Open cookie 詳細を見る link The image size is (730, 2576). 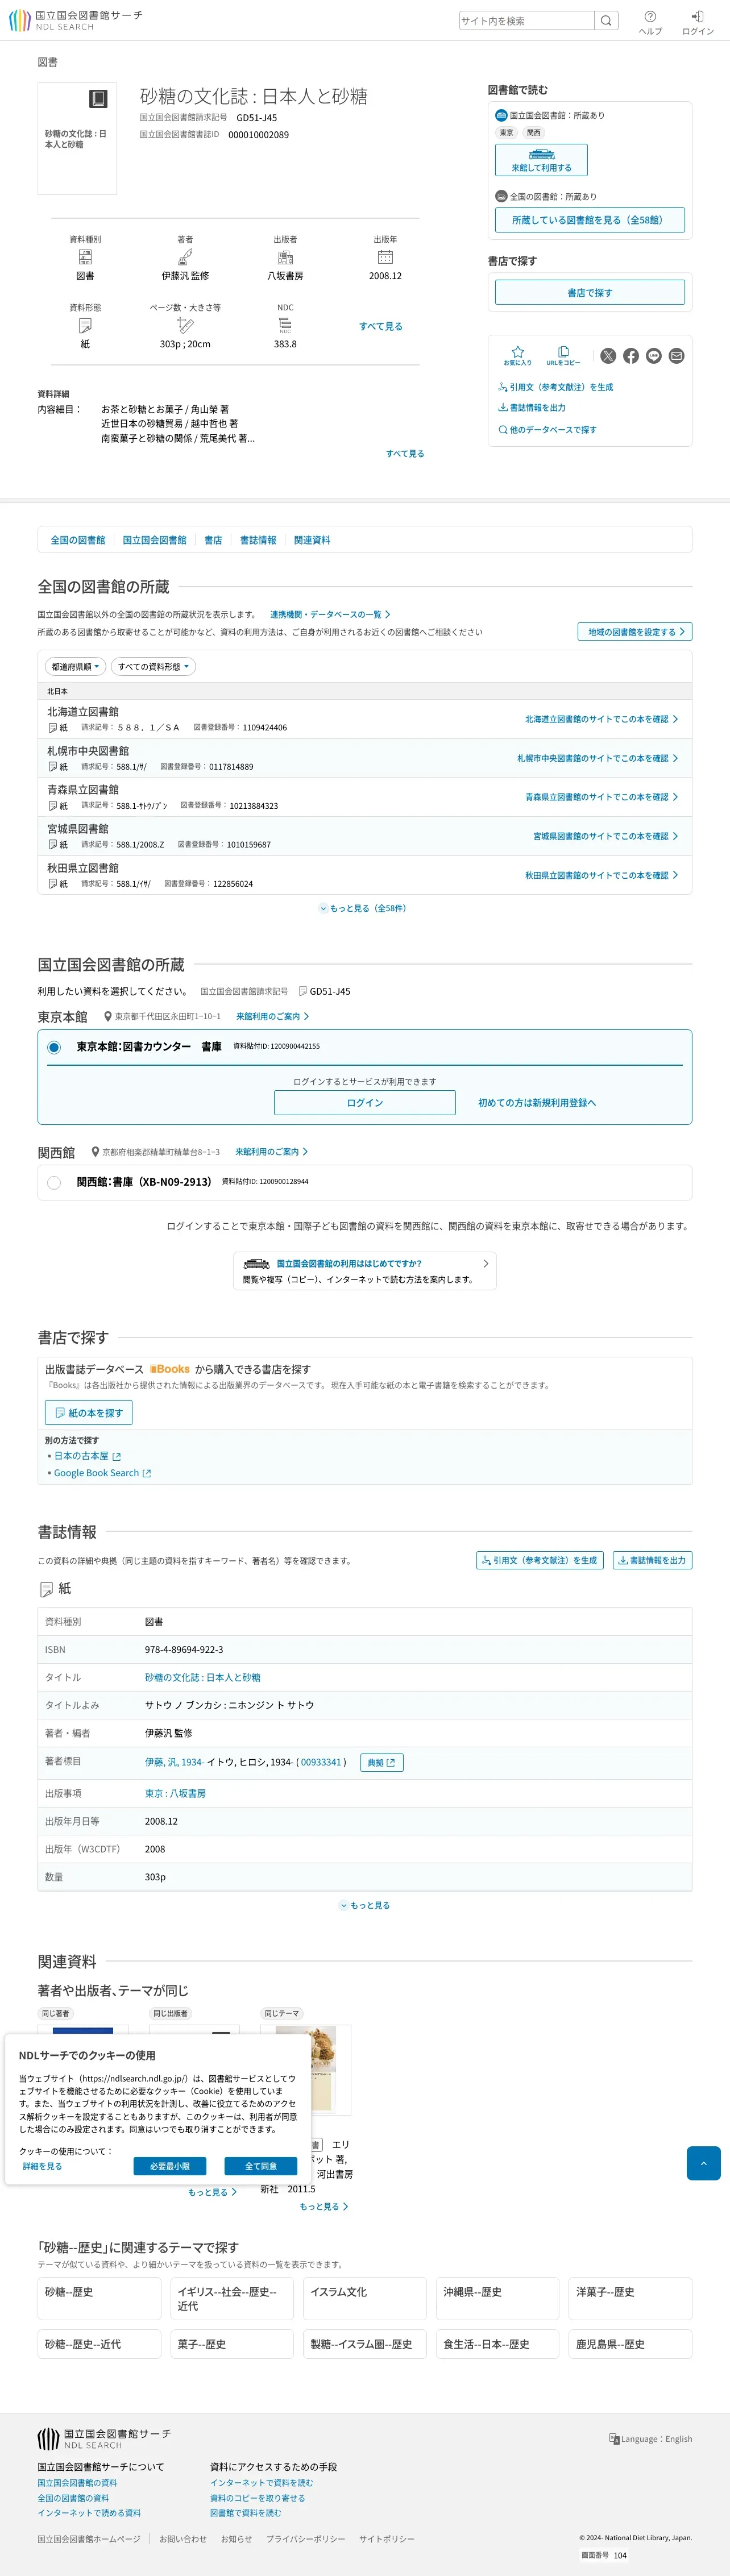tap(42, 2166)
